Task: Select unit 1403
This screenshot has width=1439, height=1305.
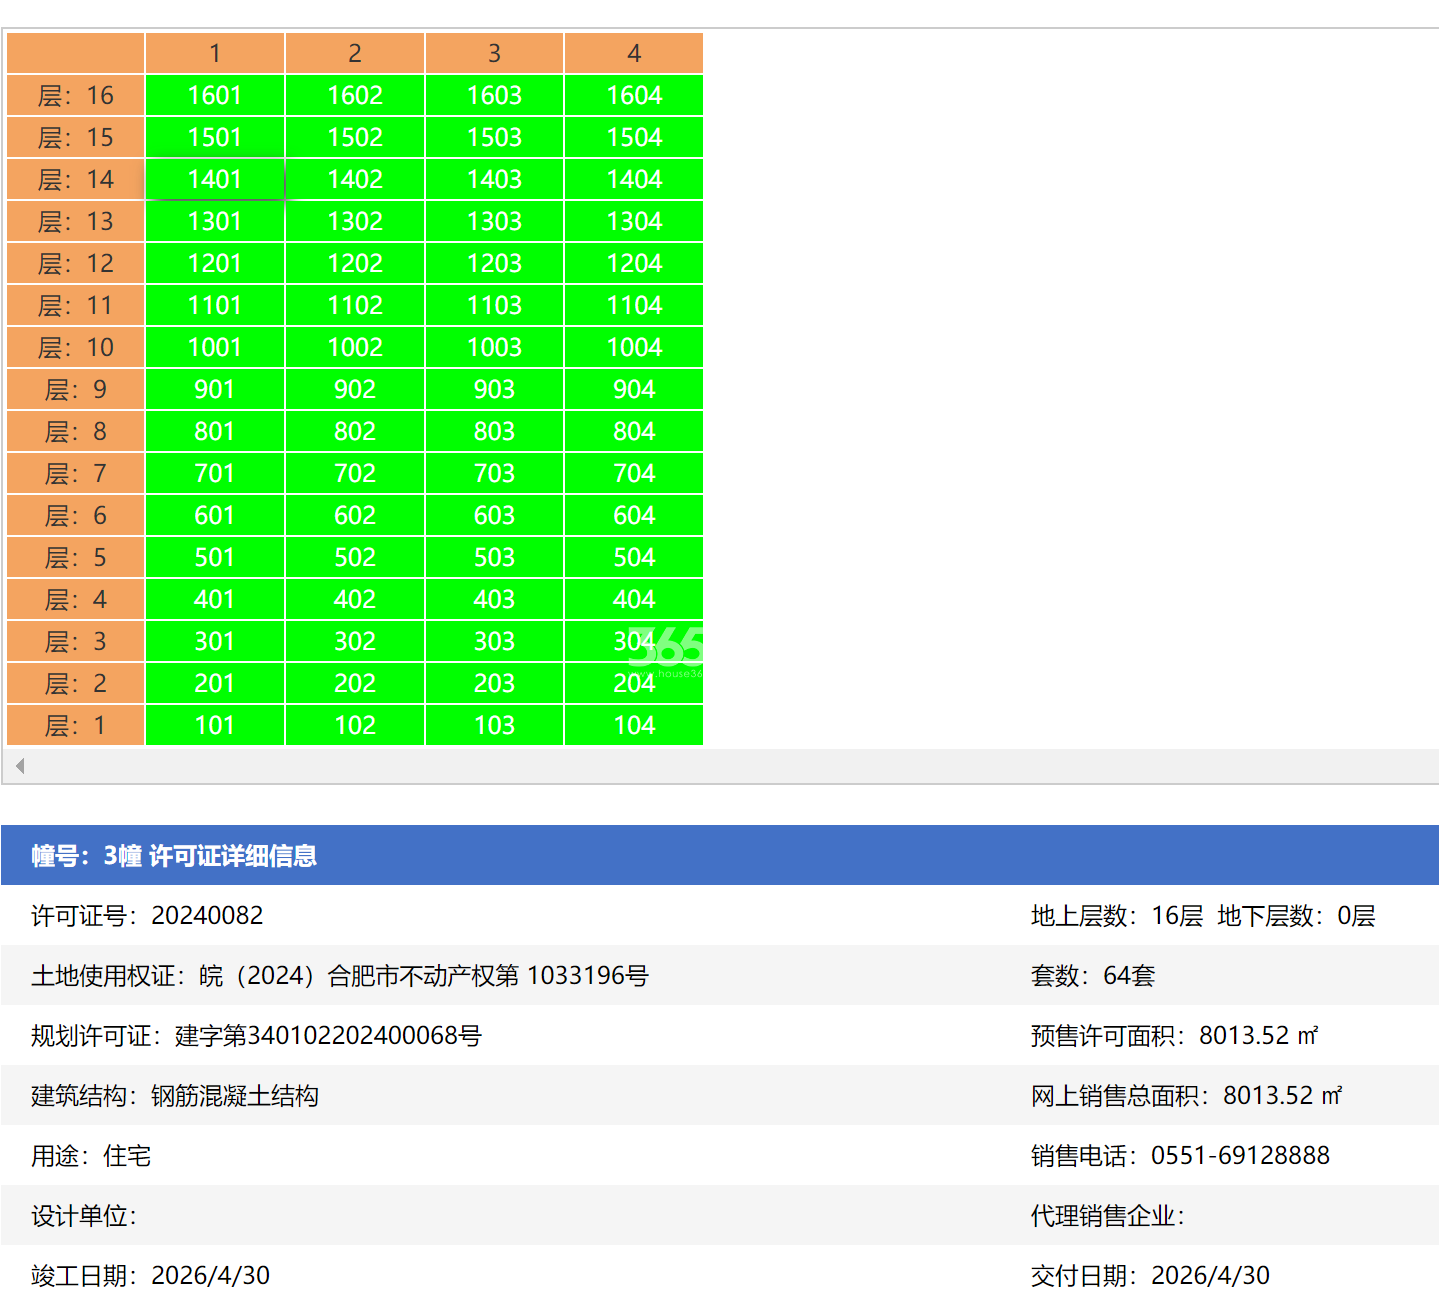Action: click(x=495, y=179)
